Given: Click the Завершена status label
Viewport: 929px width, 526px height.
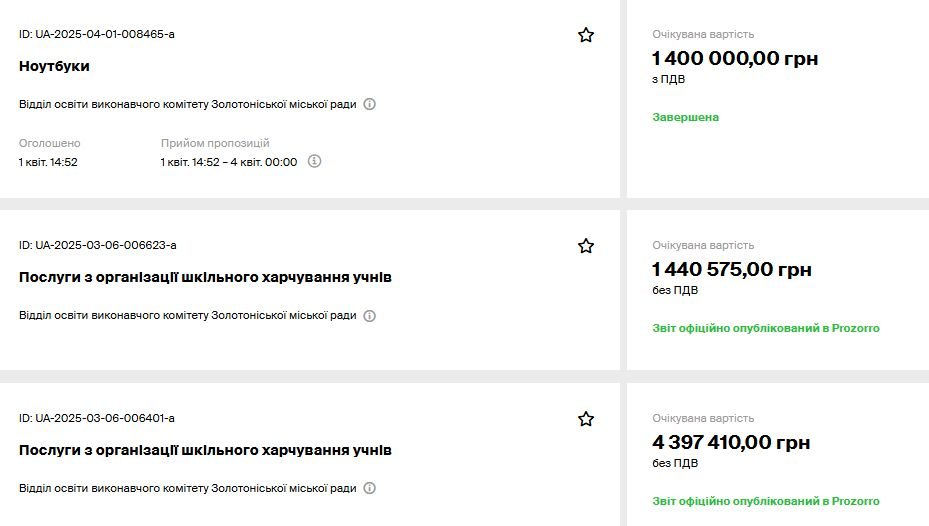Looking at the screenshot, I should click(x=685, y=117).
